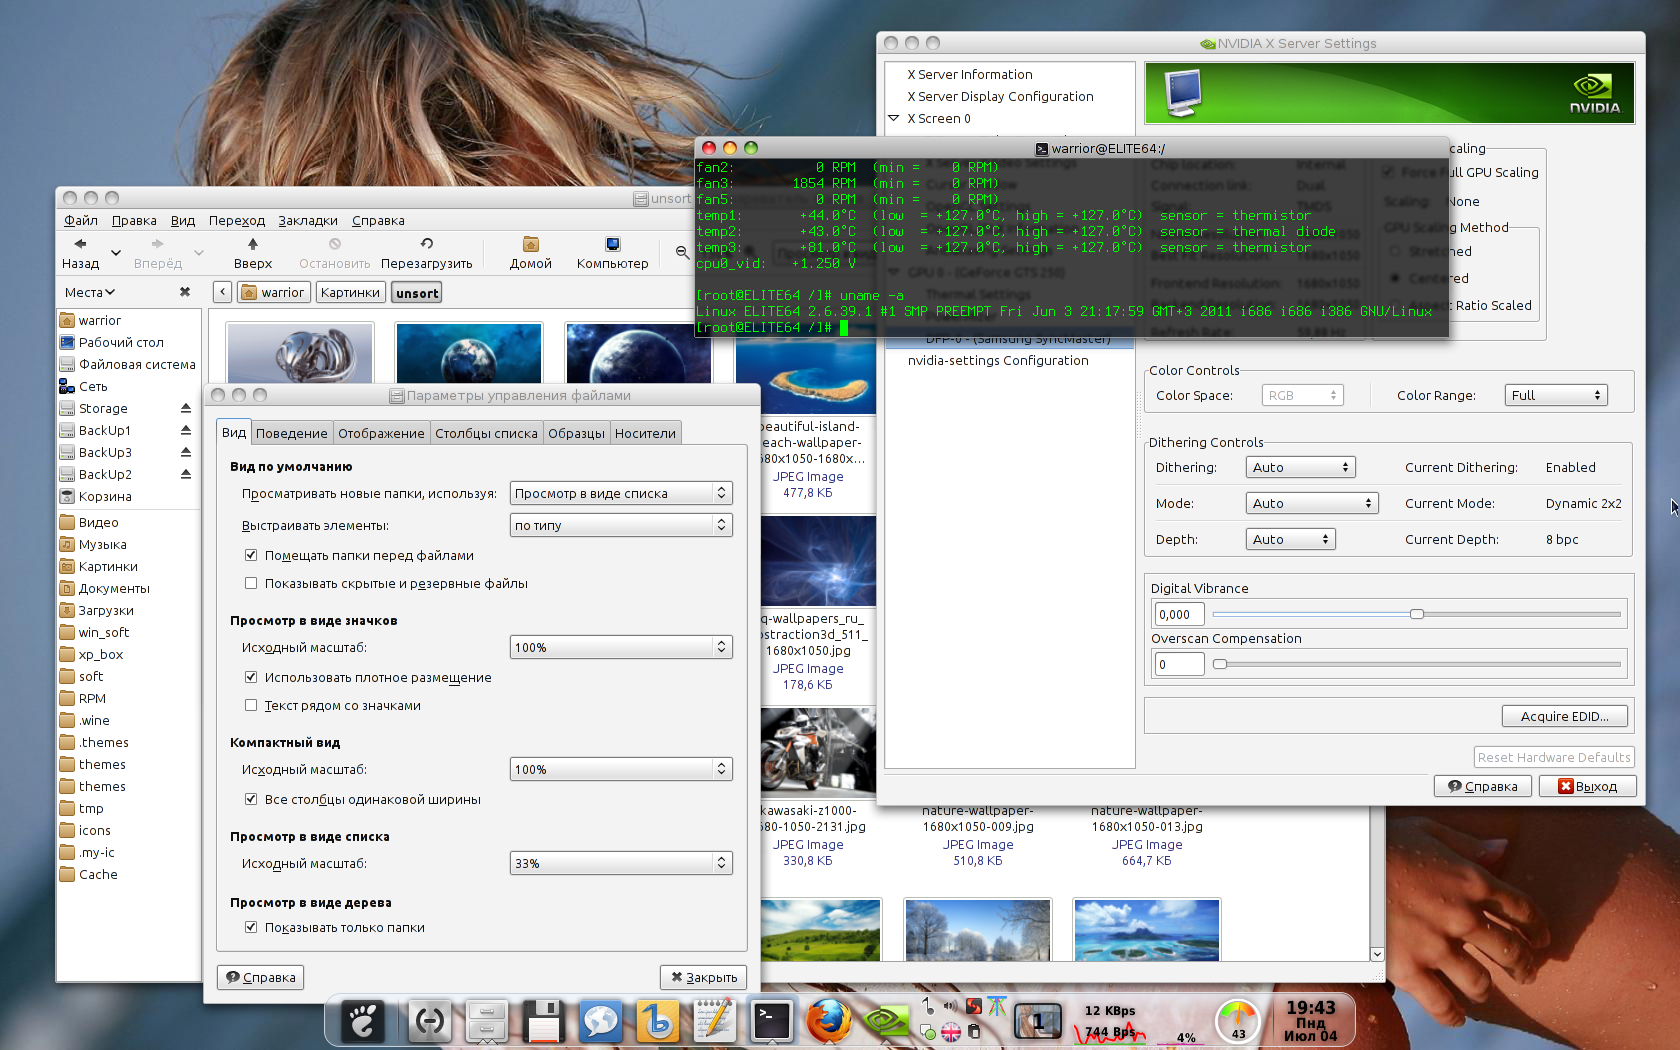The width and height of the screenshot is (1680, 1050).
Task: Toggle 'Все столбцы одинаковой ширины' checkbox
Action: click(251, 799)
